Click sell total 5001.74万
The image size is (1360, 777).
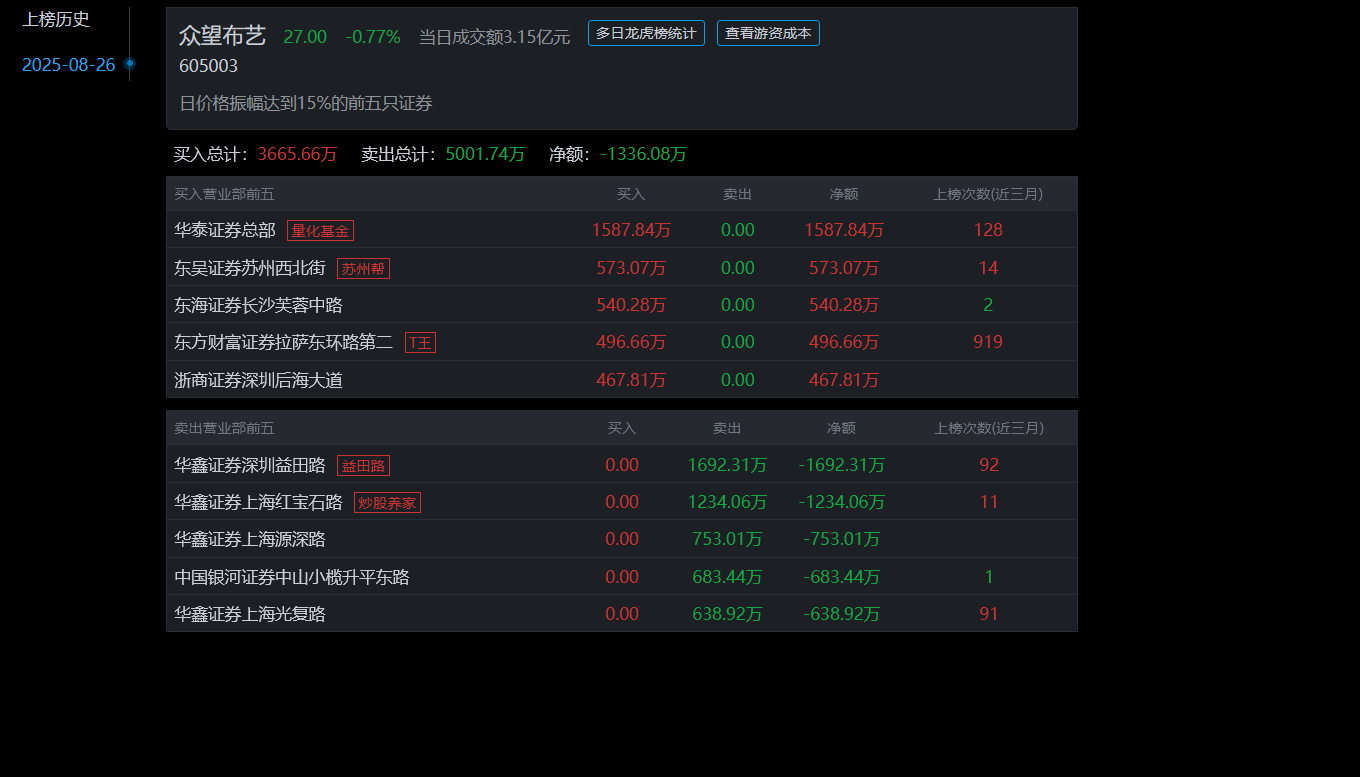click(x=485, y=154)
